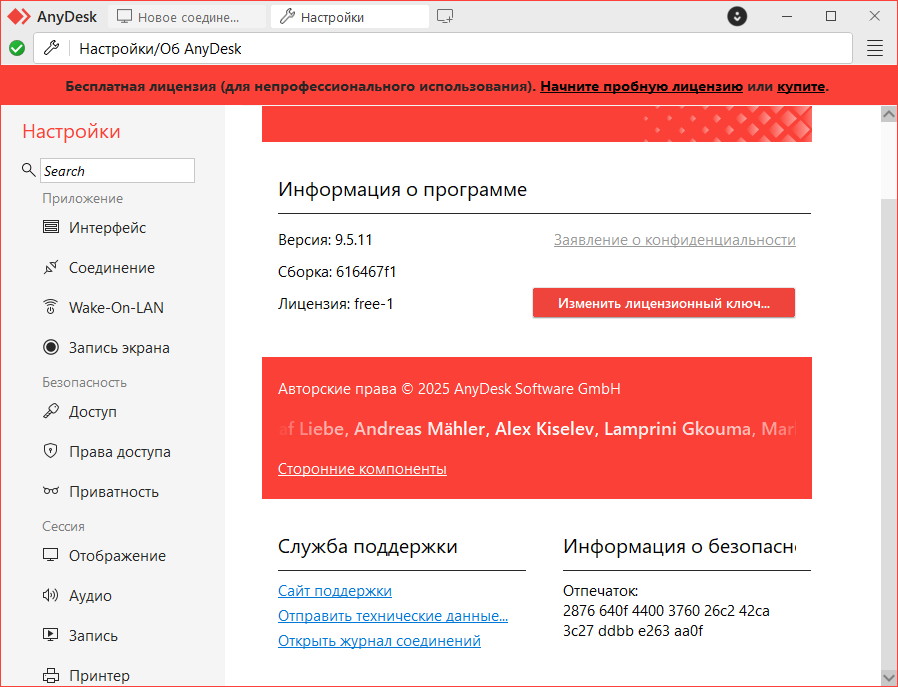Click the Доступ key icon
The width and height of the screenshot is (898, 687).
pos(51,411)
